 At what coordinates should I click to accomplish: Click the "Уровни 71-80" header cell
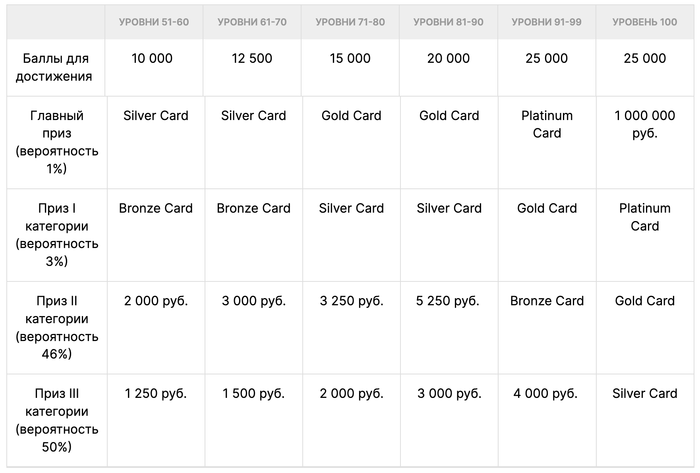[x=350, y=21]
